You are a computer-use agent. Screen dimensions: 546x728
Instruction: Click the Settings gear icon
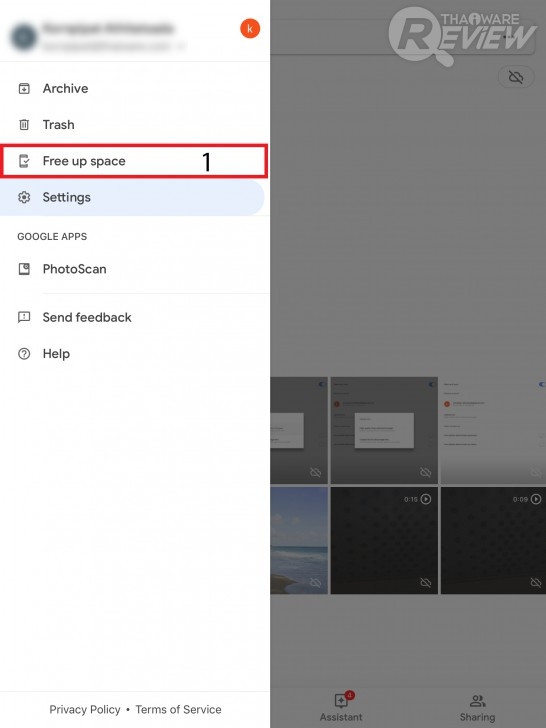[x=24, y=197]
